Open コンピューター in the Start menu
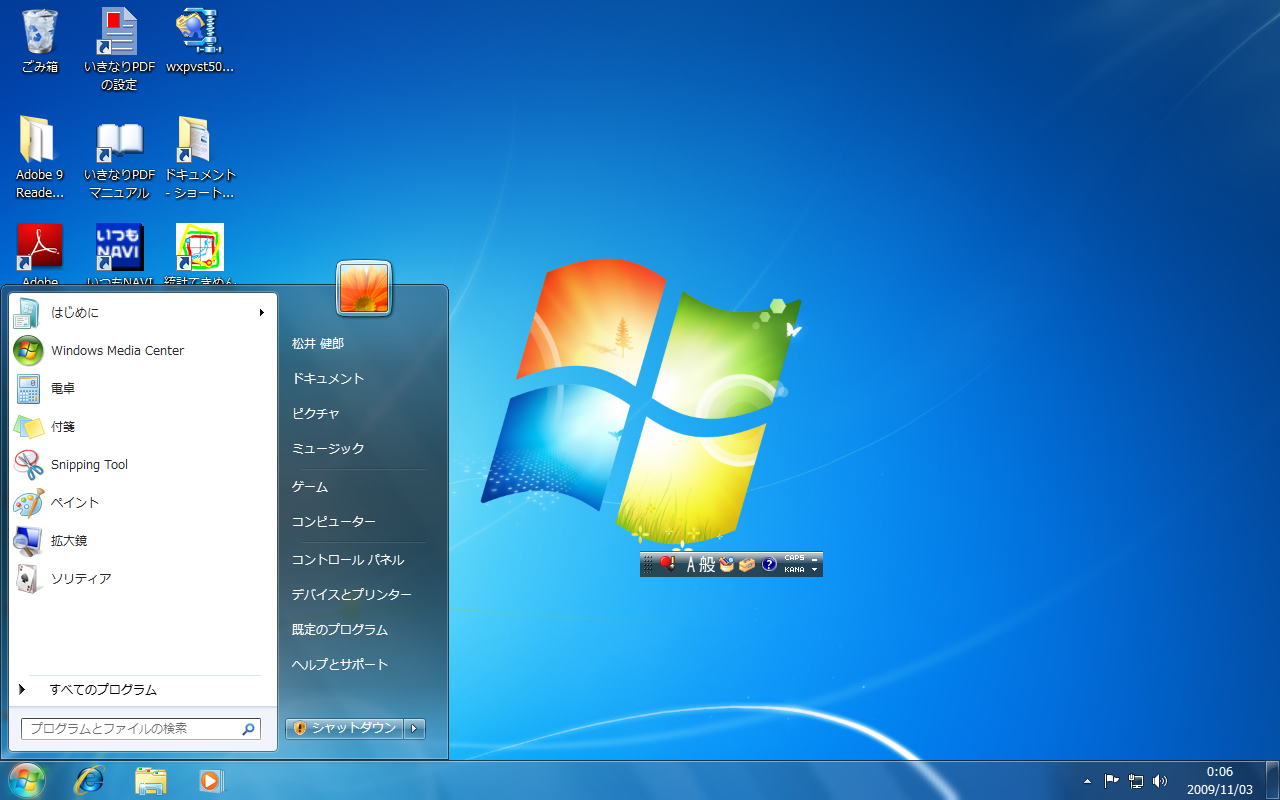1280x800 pixels. (334, 522)
